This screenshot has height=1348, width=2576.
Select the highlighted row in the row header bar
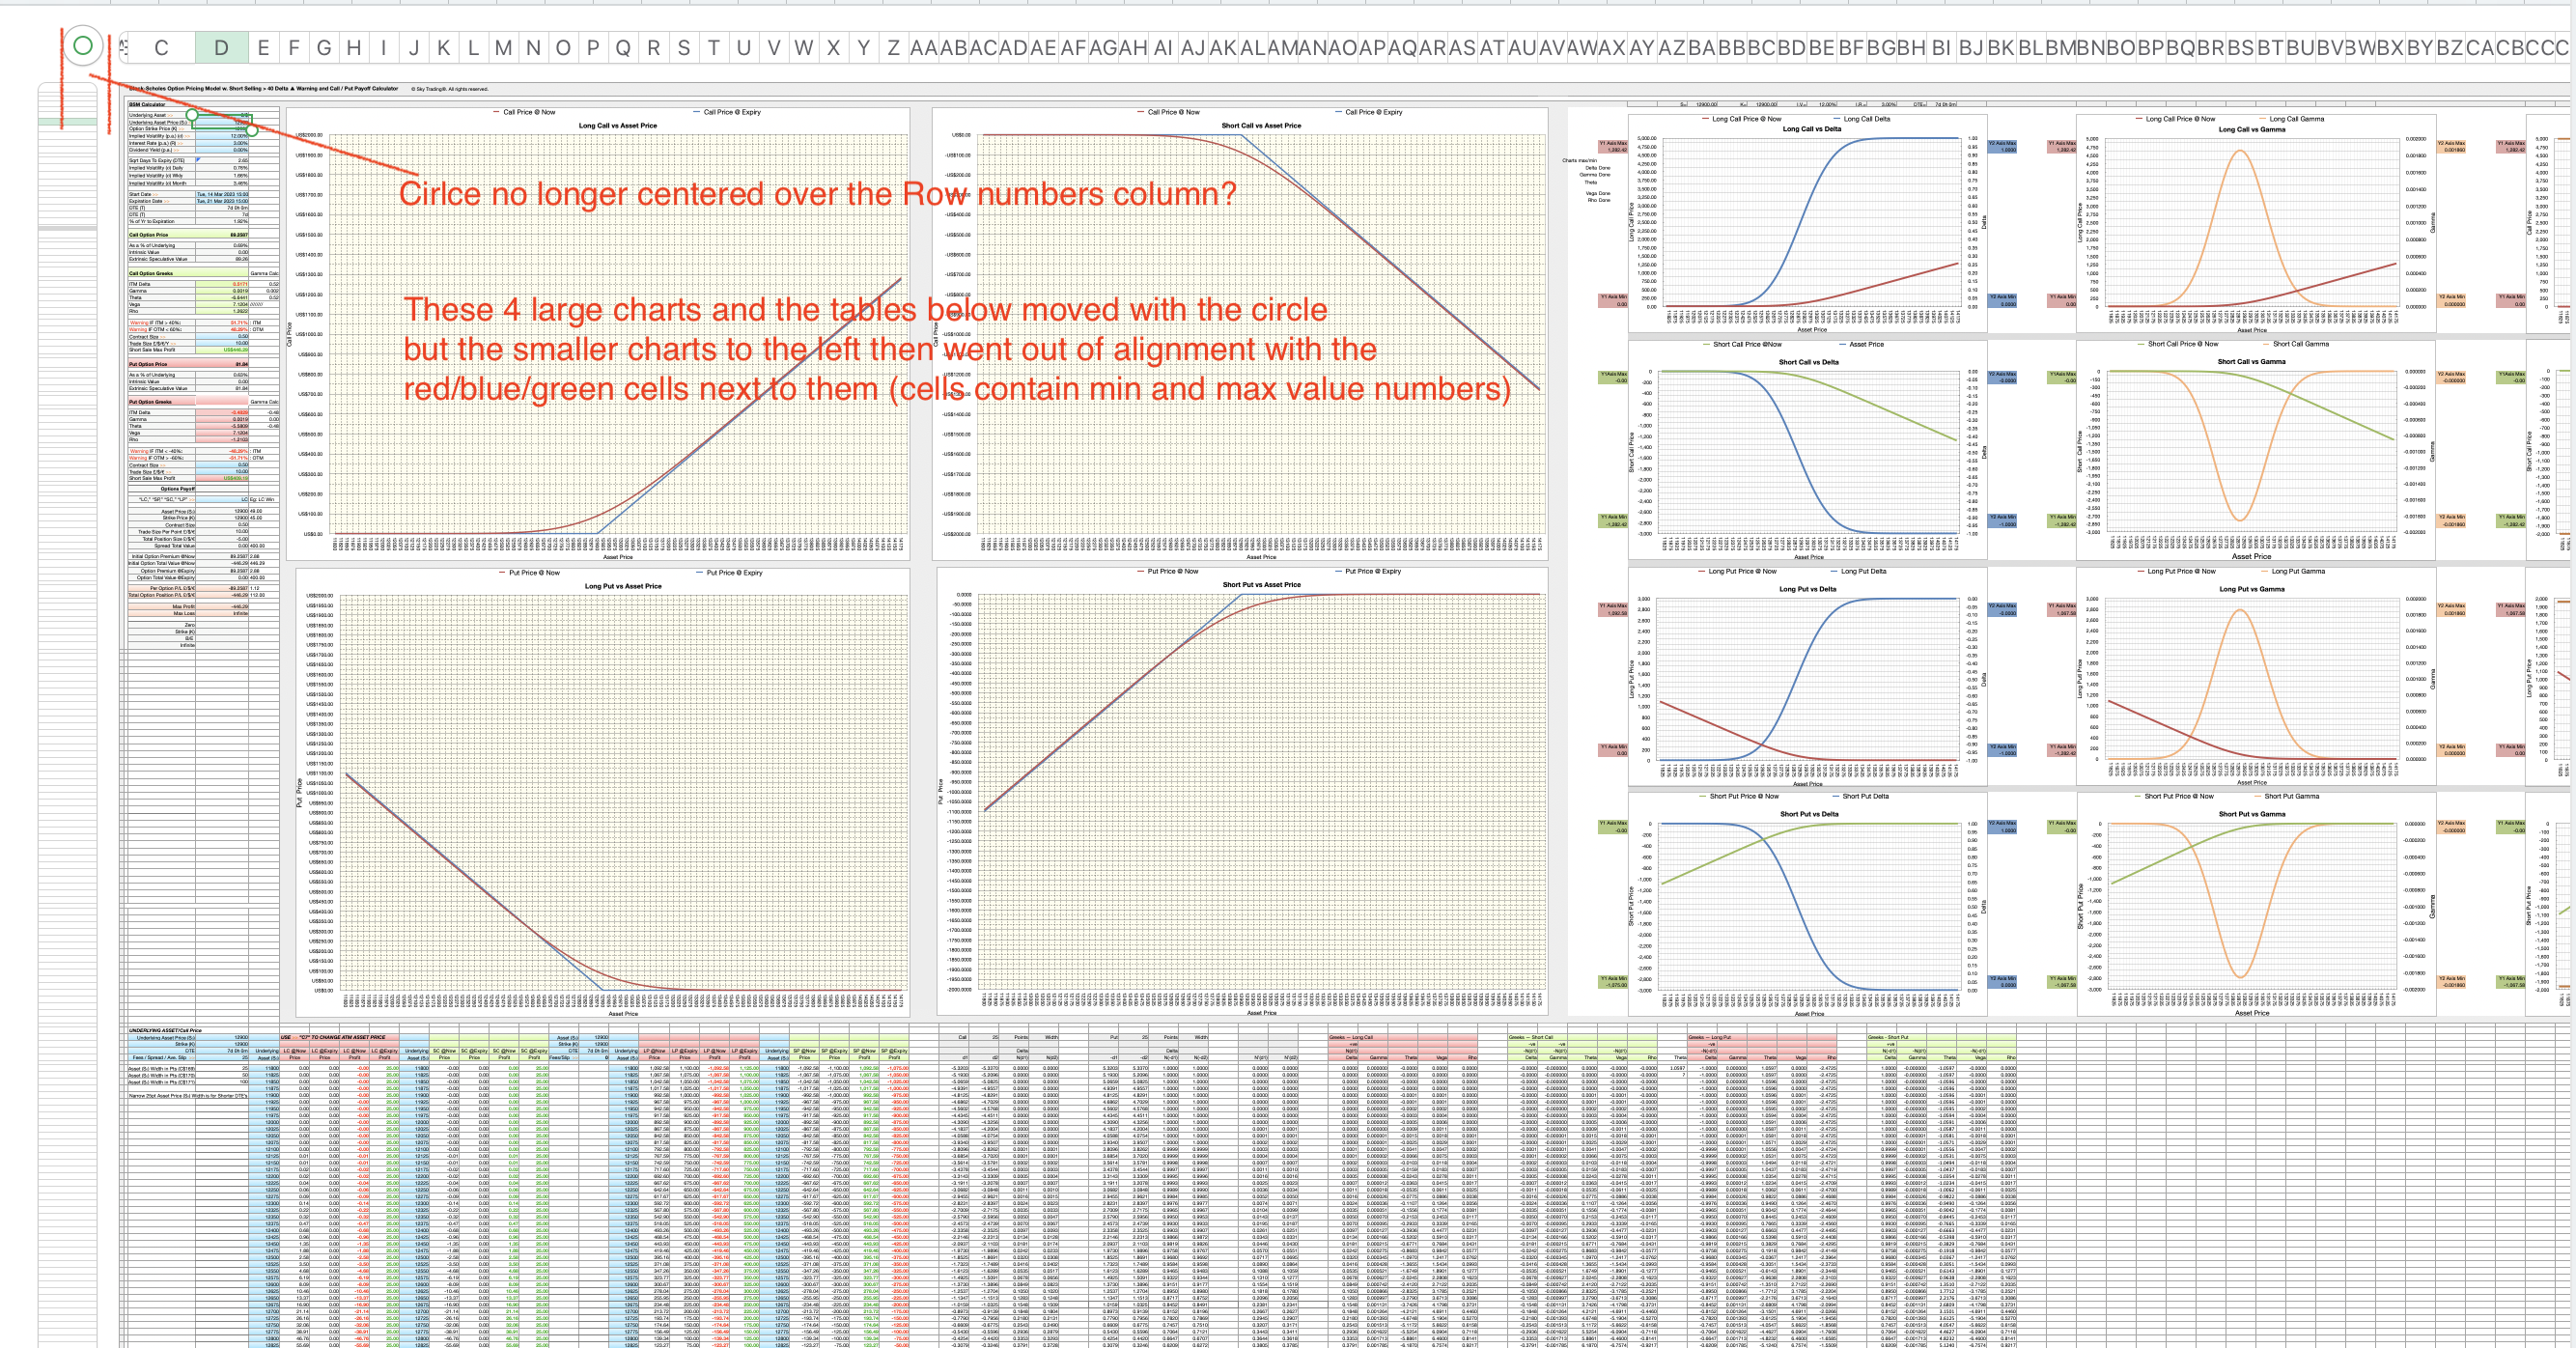coord(67,122)
